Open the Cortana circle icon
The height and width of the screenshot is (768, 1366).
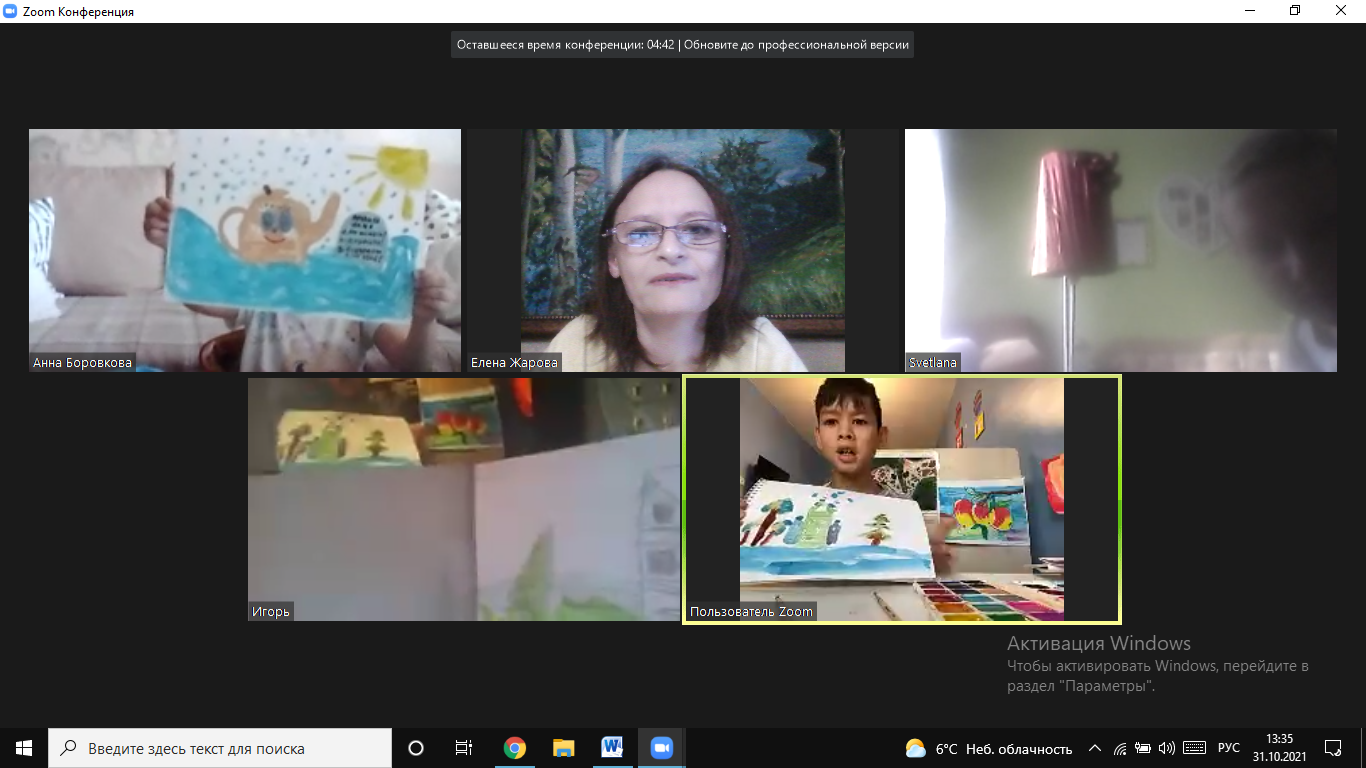416,748
